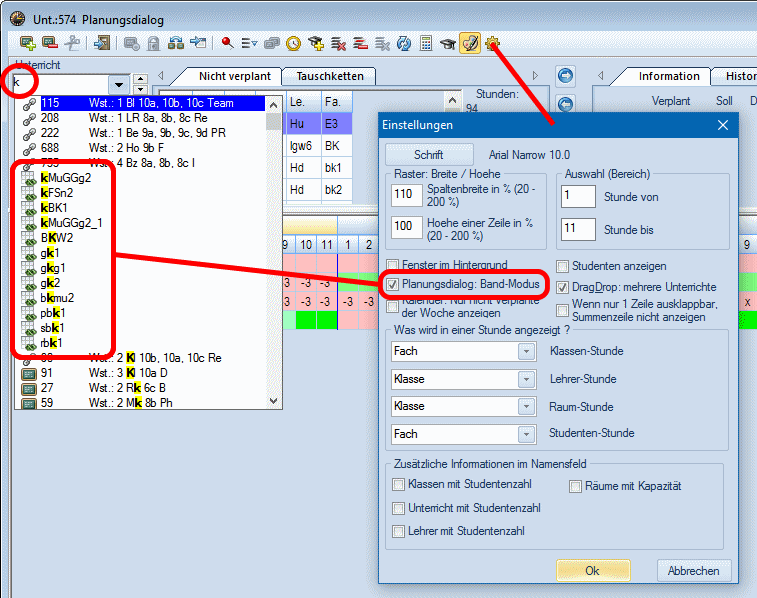Check Räume mit Kapazität option
The image size is (757, 598).
tap(576, 486)
